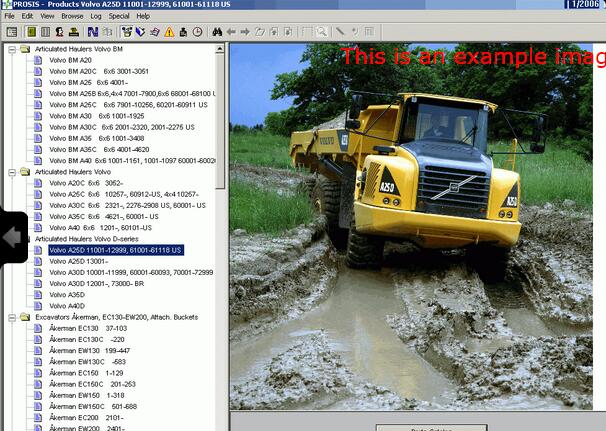Click the grayed page-up document icon
Screen dimensions: 606x431
point(274,32)
